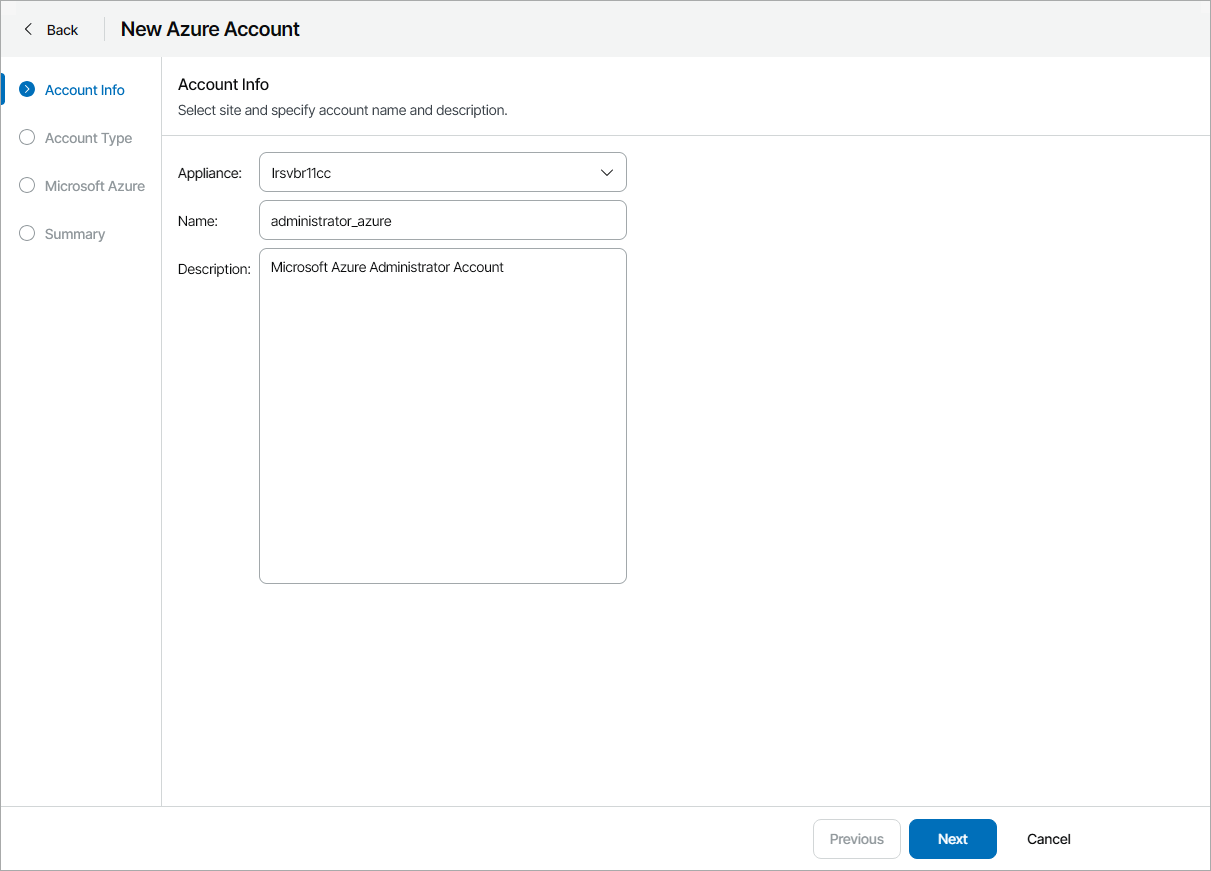Click Next to proceed
Screen dimensions: 1211x871
[x=952, y=839]
